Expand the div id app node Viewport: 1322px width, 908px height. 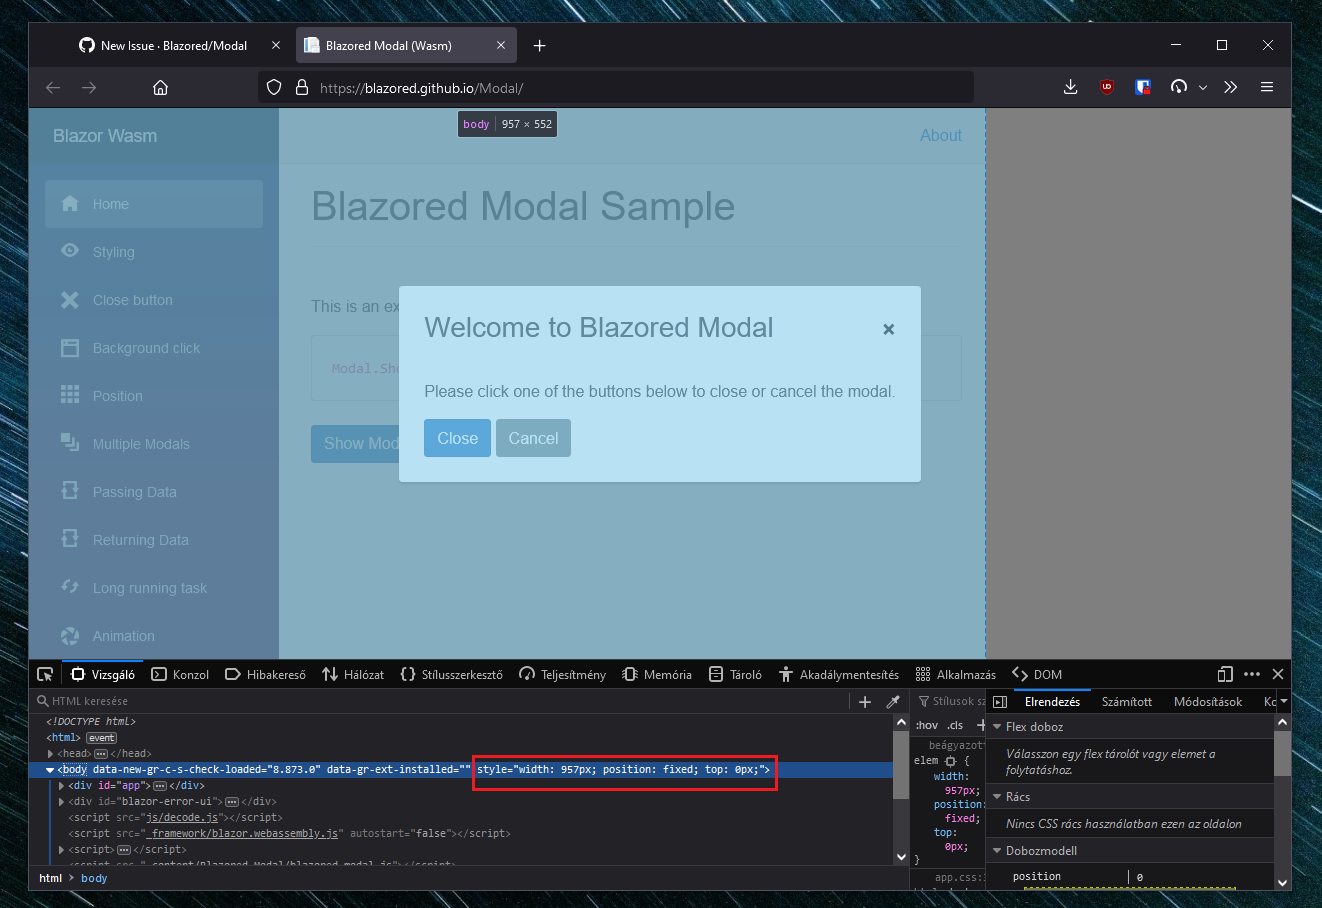pyautogui.click(x=62, y=786)
